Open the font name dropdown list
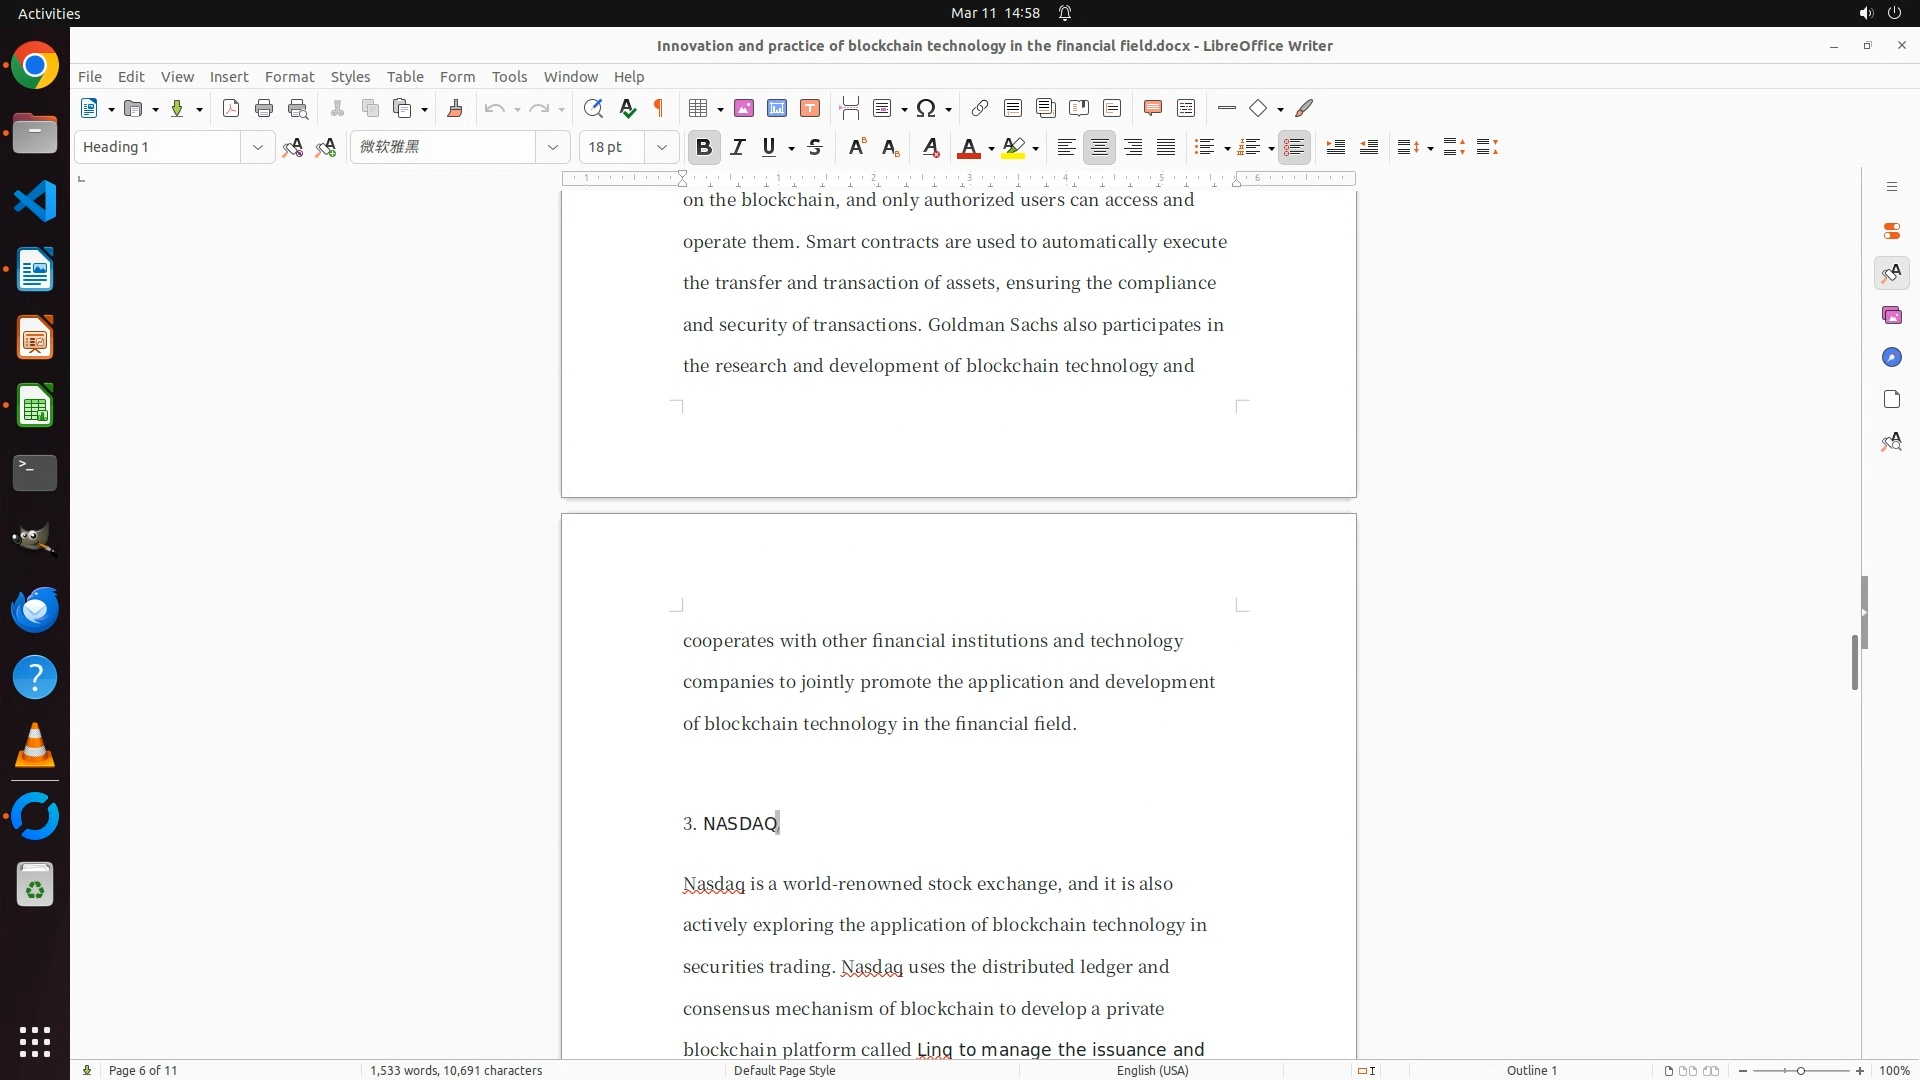This screenshot has height=1080, width=1920. pos(552,148)
